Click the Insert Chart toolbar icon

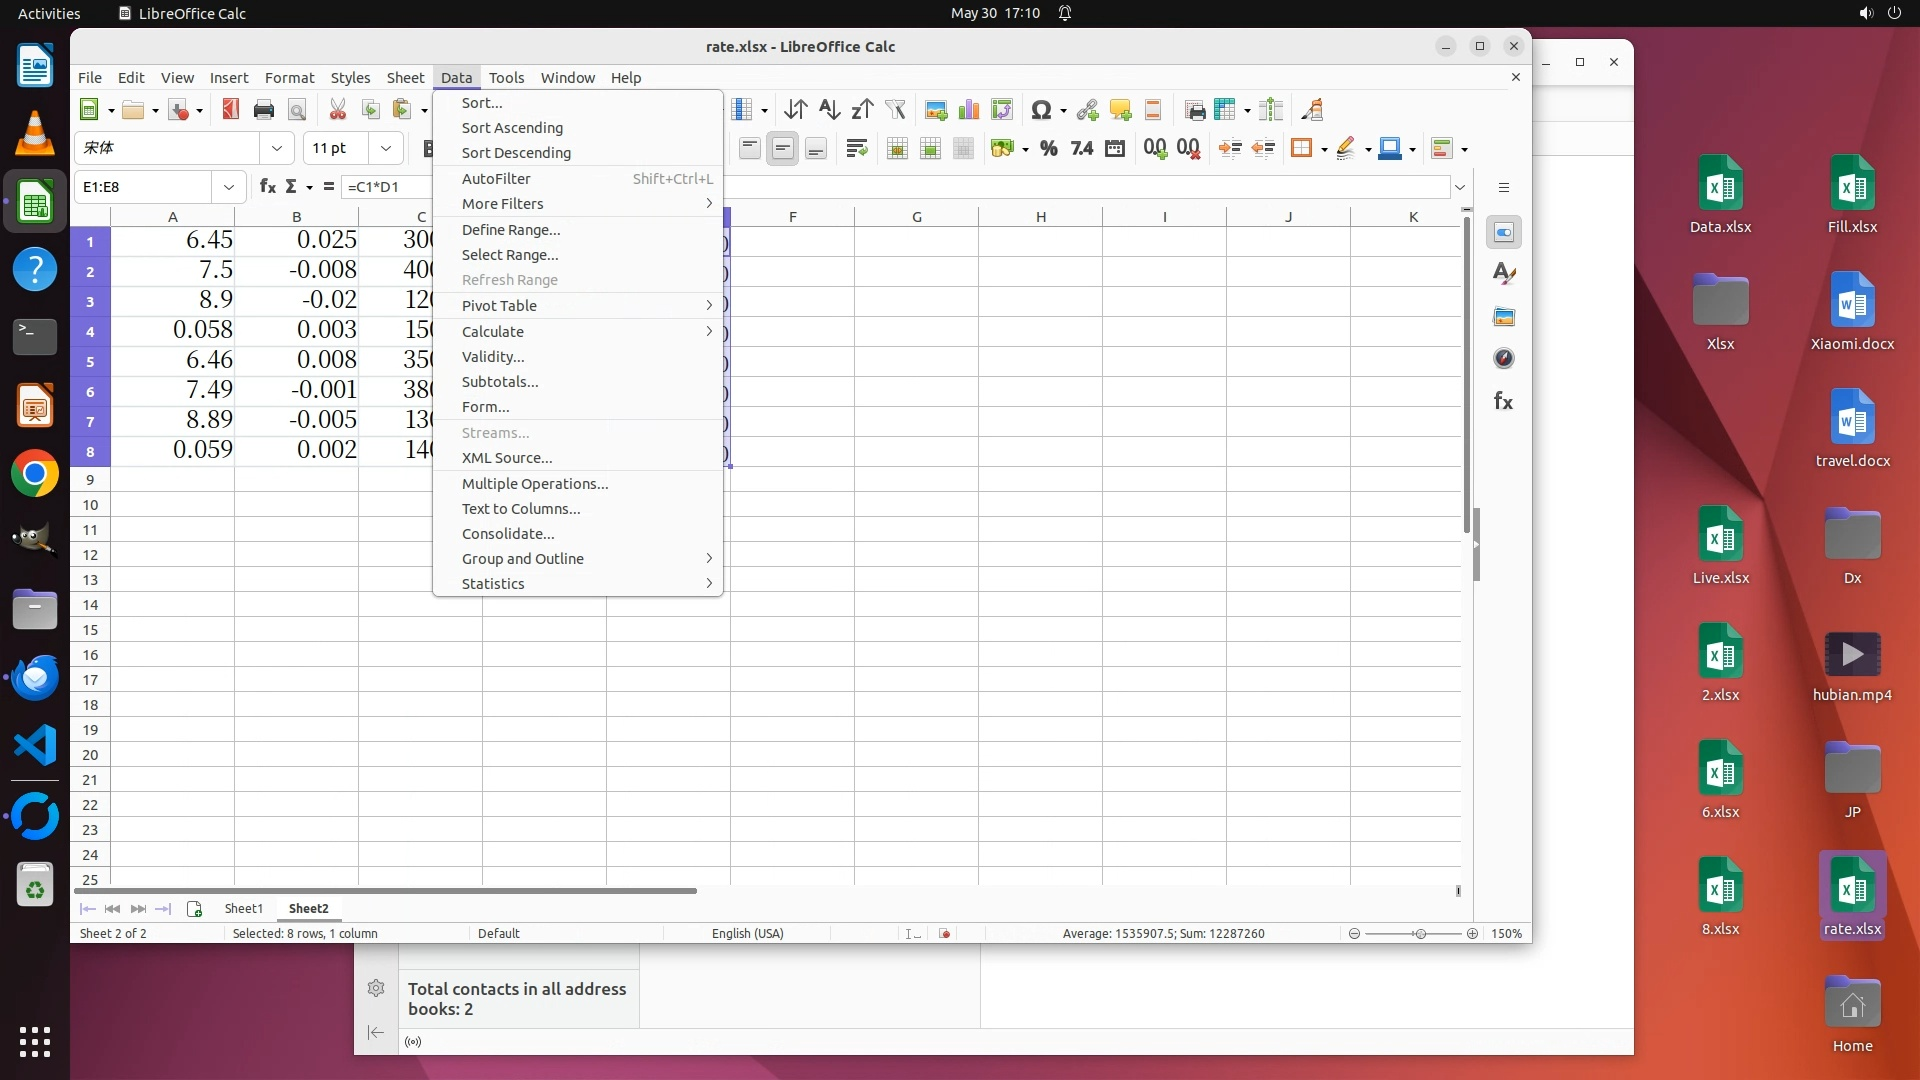click(x=968, y=110)
